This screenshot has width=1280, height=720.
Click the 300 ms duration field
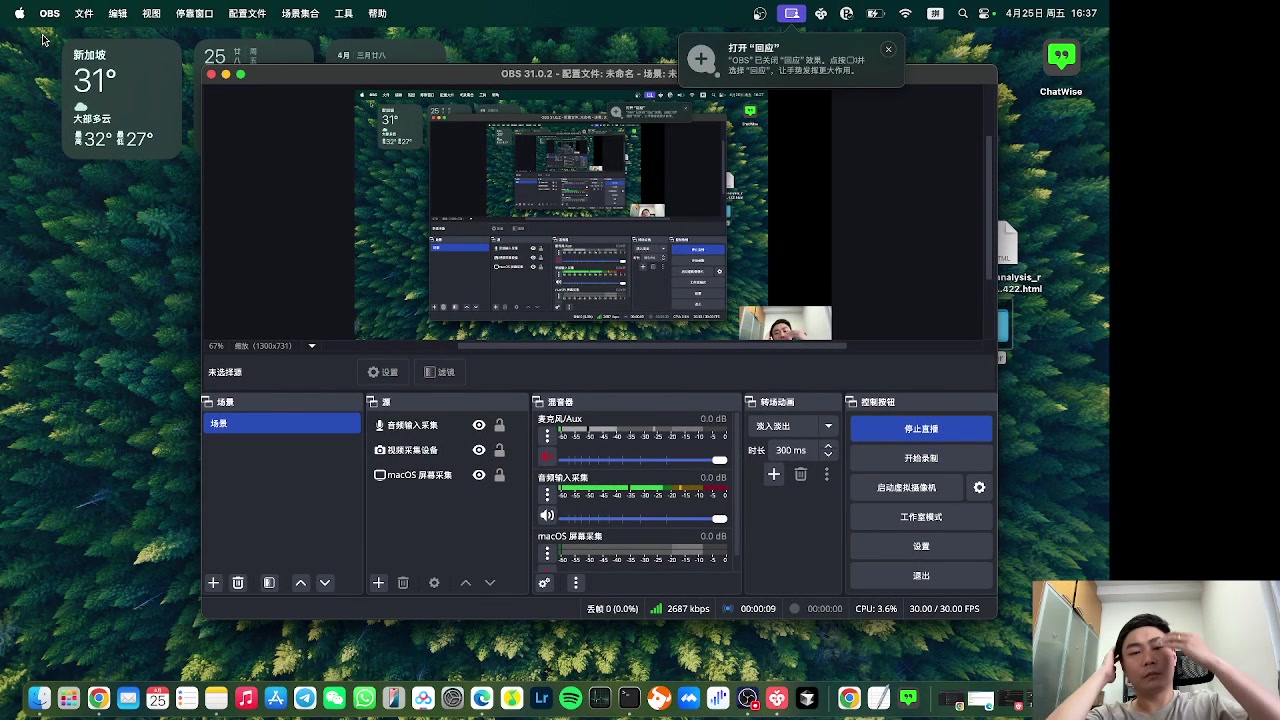coord(794,450)
